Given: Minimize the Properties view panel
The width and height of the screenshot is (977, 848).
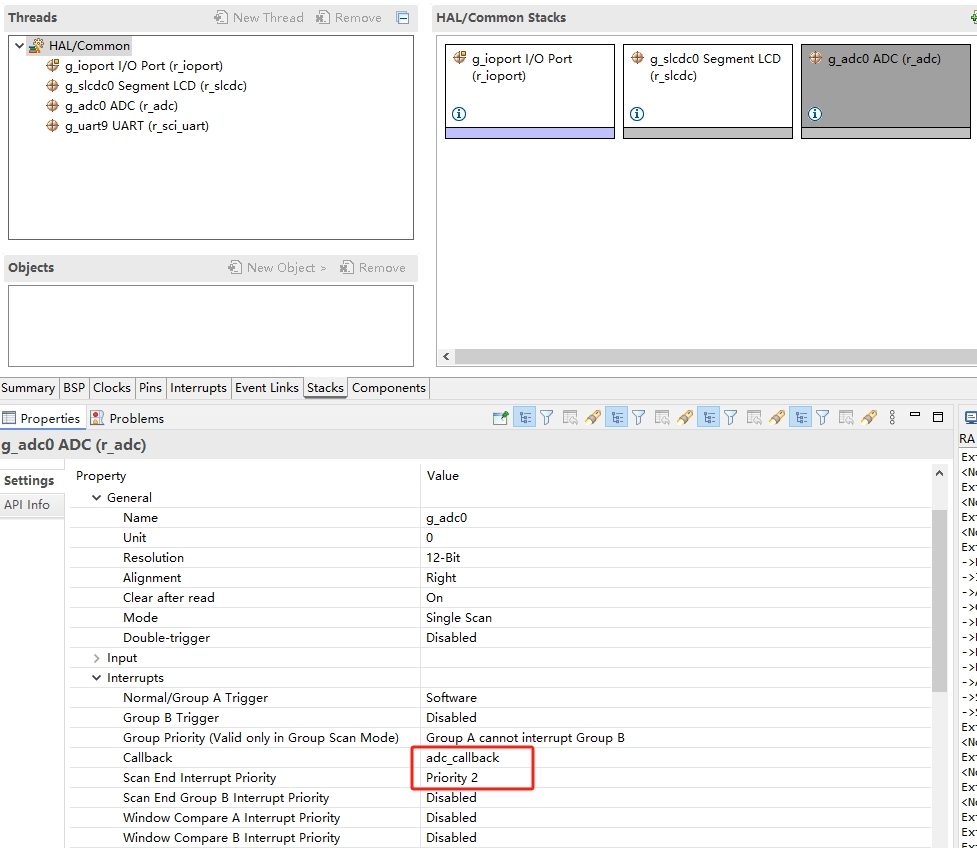Looking at the screenshot, I should click(x=915, y=415).
